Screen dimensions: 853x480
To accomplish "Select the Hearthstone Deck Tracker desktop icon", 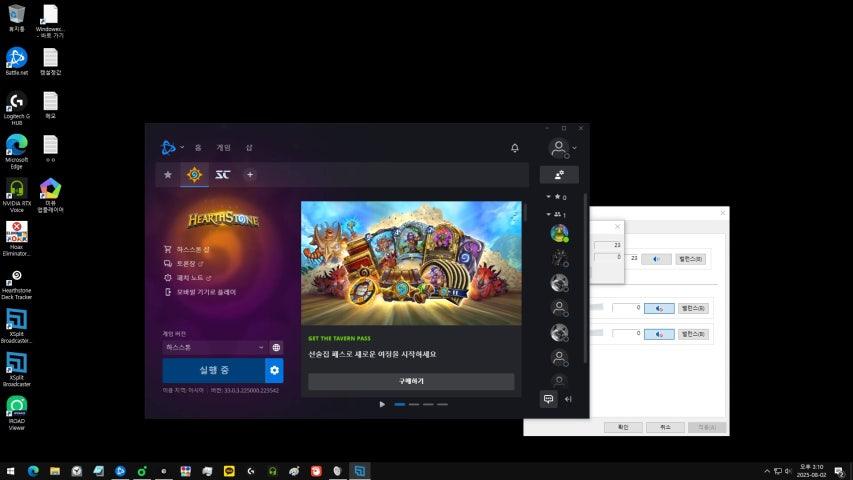I will click(17, 284).
